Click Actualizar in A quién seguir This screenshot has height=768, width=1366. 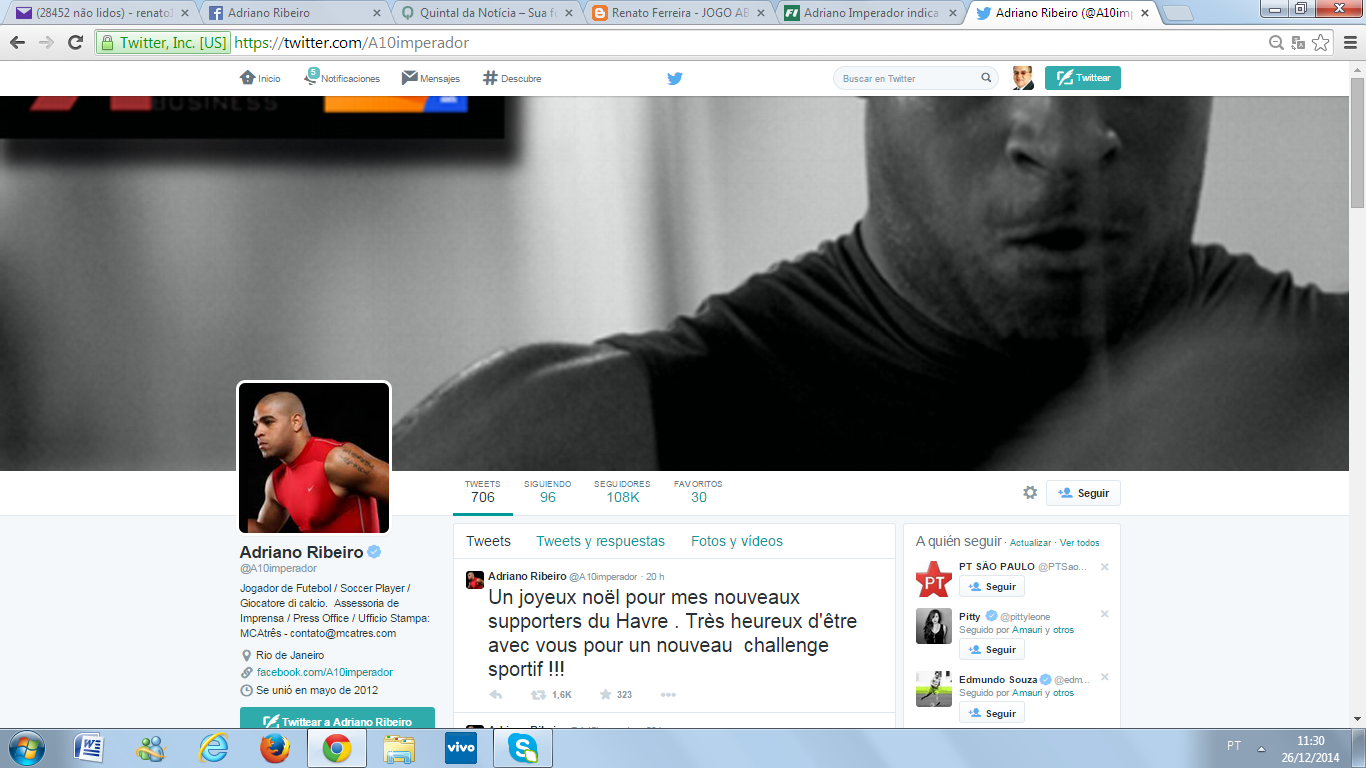tap(1030, 543)
